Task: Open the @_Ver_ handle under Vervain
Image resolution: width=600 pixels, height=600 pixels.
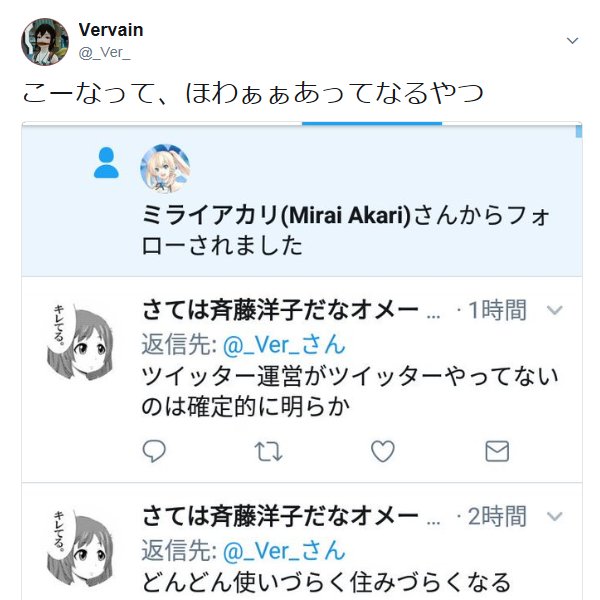Action: point(104,52)
